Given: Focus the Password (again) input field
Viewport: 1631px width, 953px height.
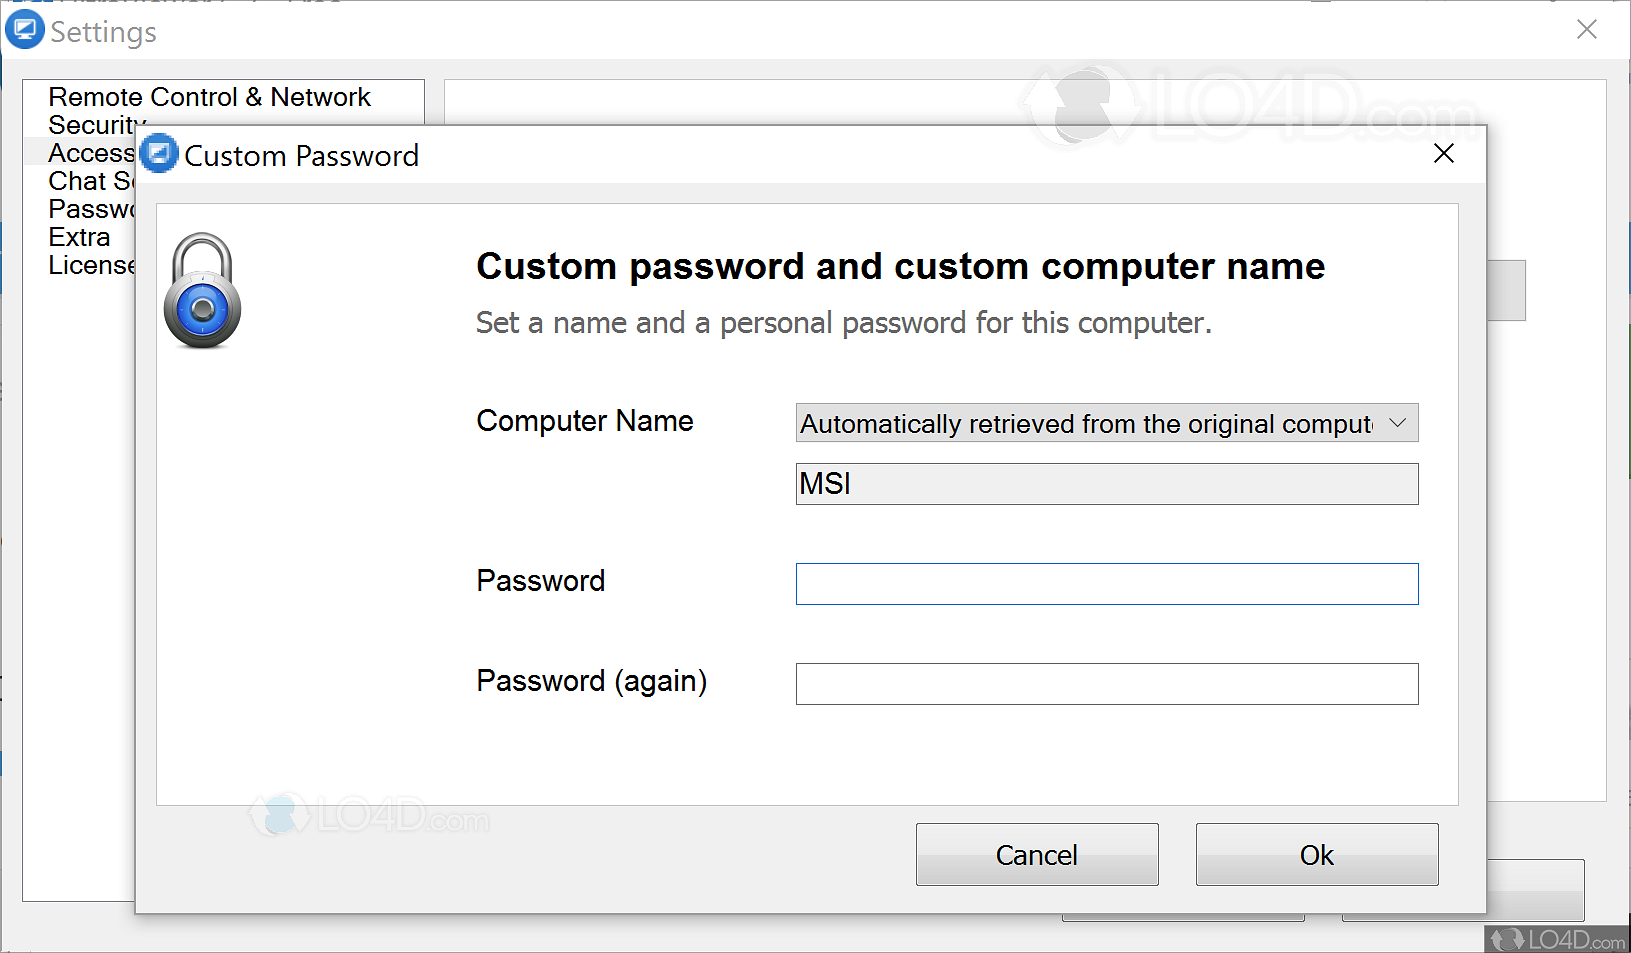Looking at the screenshot, I should point(1106,684).
